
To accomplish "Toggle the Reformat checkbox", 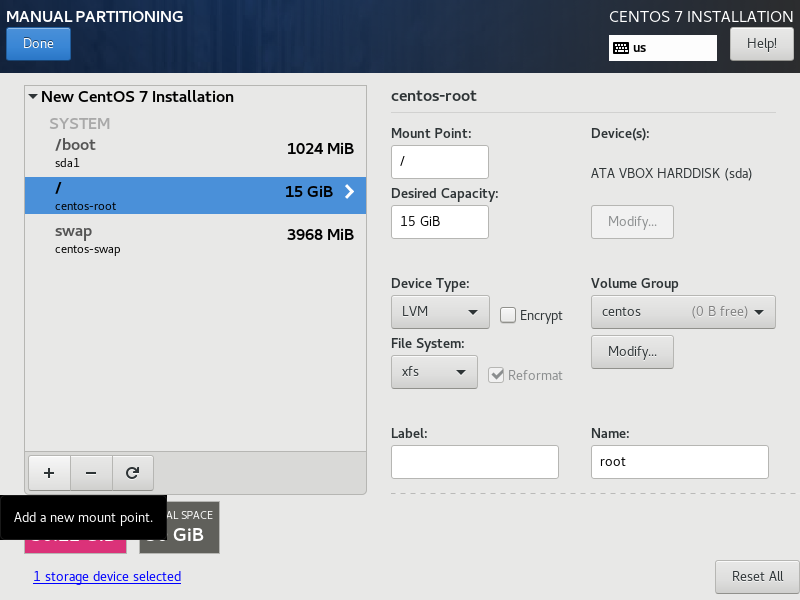I will coord(496,375).
